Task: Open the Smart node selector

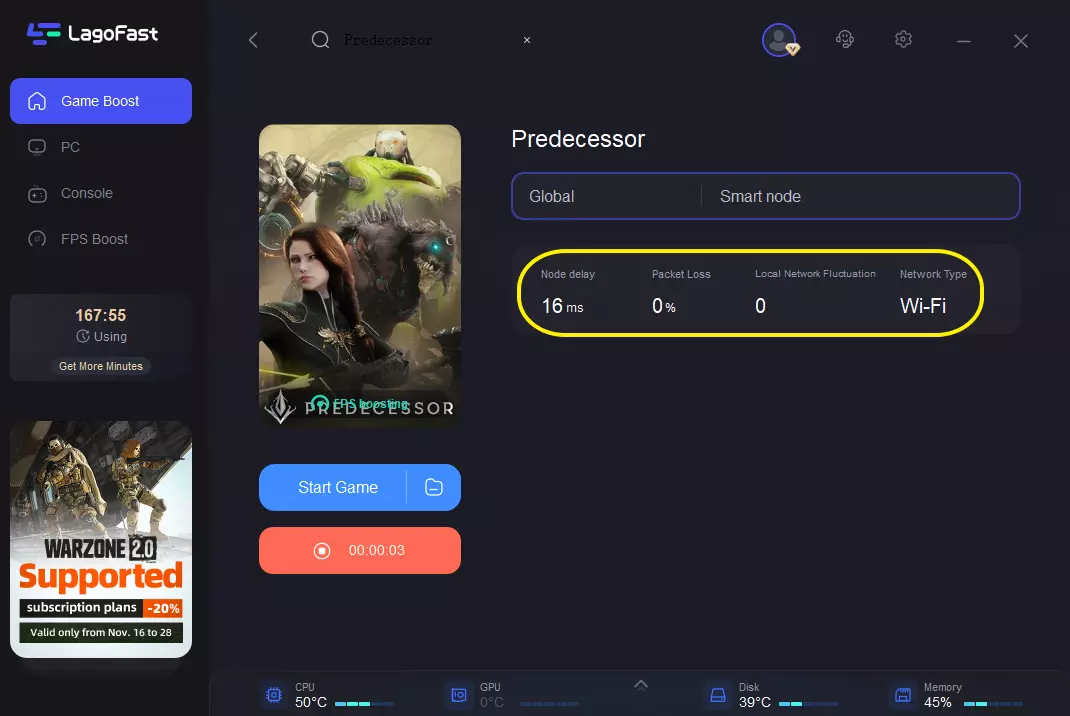Action: tap(860, 197)
